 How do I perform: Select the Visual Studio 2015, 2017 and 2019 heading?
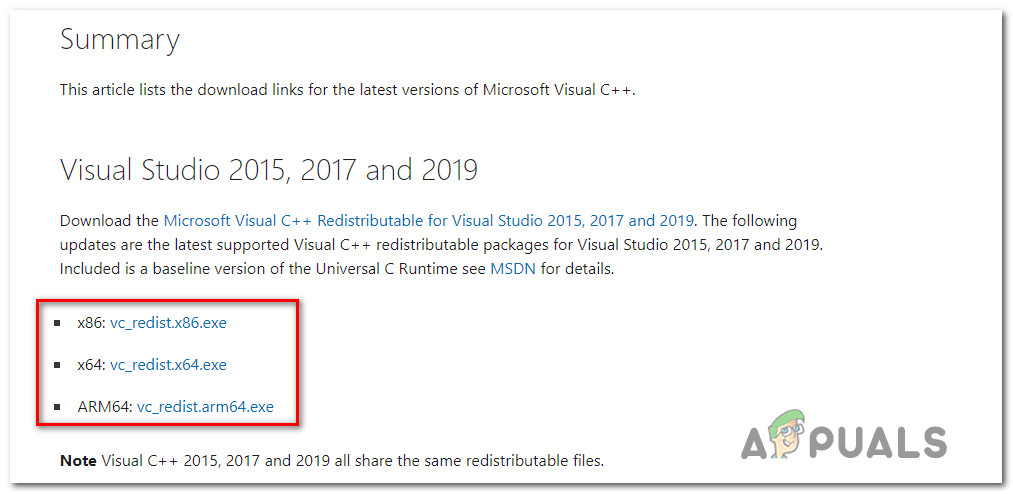[268, 169]
